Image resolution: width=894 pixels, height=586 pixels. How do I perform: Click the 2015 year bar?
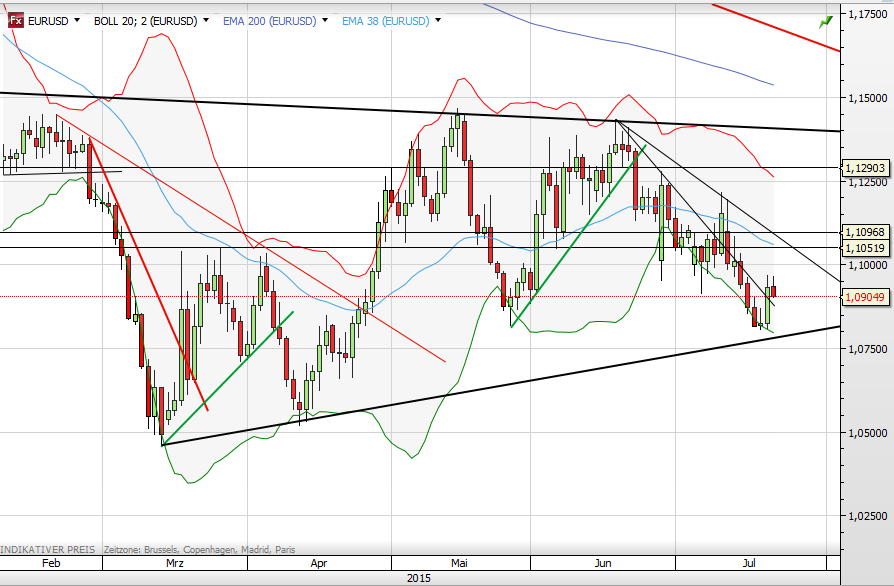(420, 578)
